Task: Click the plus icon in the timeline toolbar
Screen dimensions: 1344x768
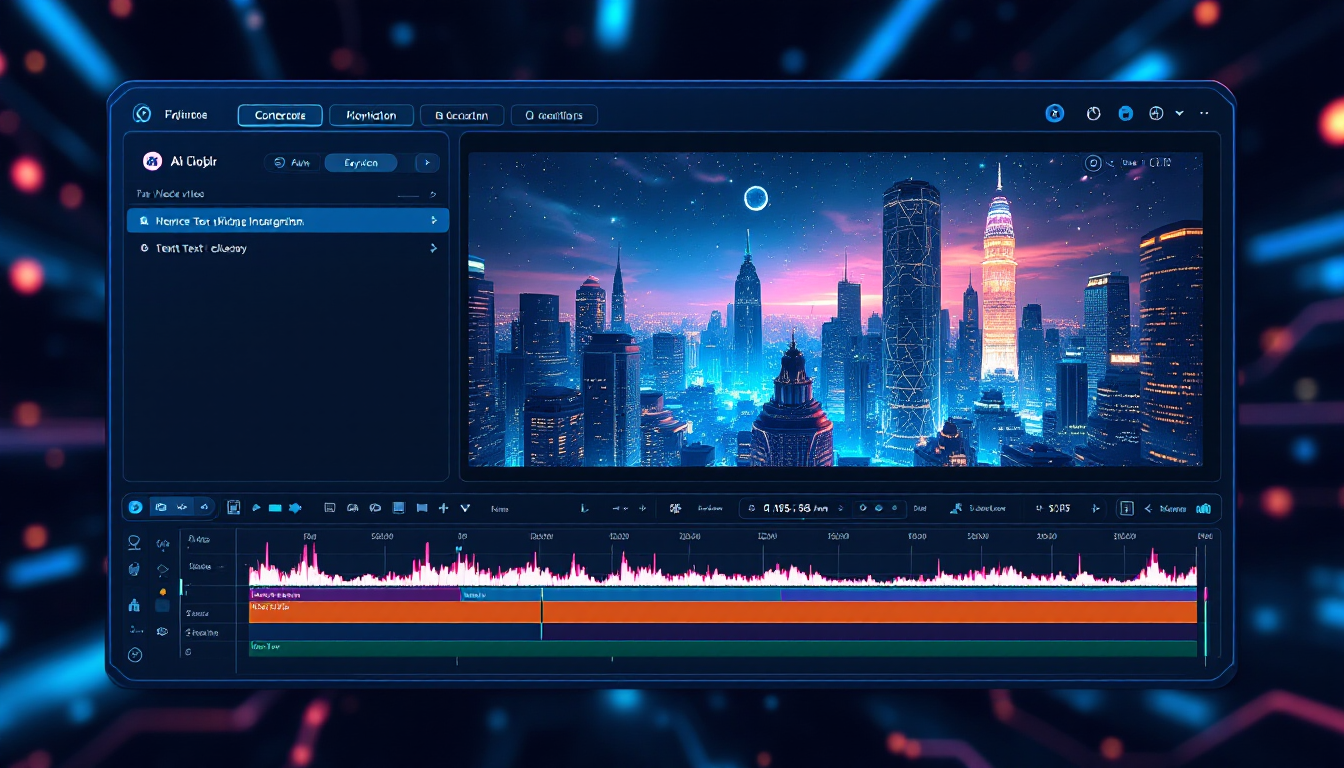Action: [443, 508]
